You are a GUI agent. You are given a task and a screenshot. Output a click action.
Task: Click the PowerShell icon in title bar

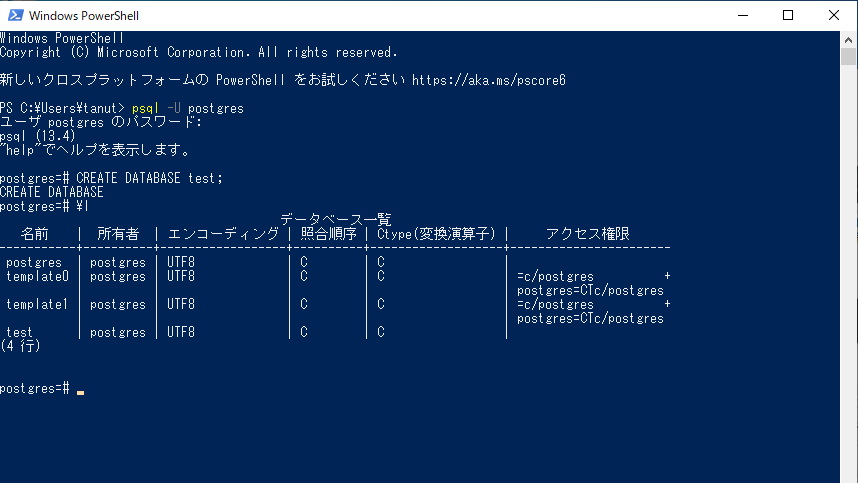pyautogui.click(x=15, y=15)
